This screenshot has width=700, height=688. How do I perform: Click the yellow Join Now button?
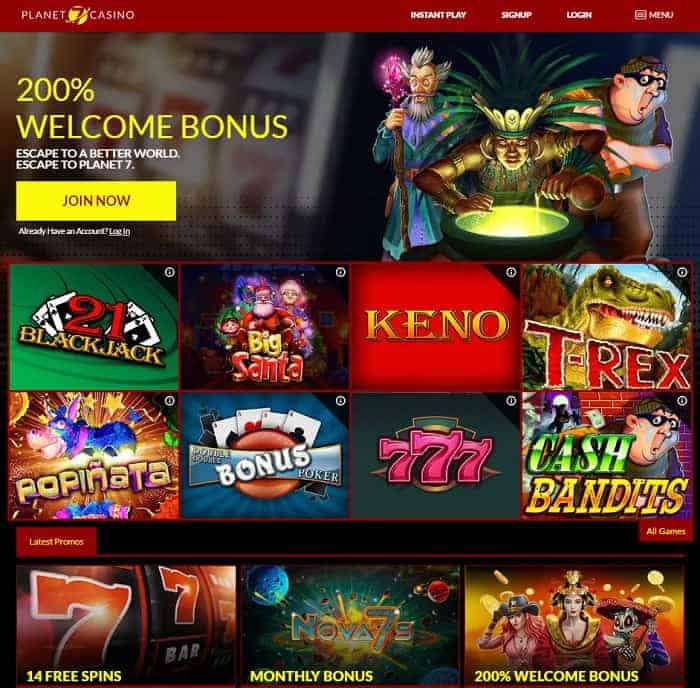pos(96,200)
